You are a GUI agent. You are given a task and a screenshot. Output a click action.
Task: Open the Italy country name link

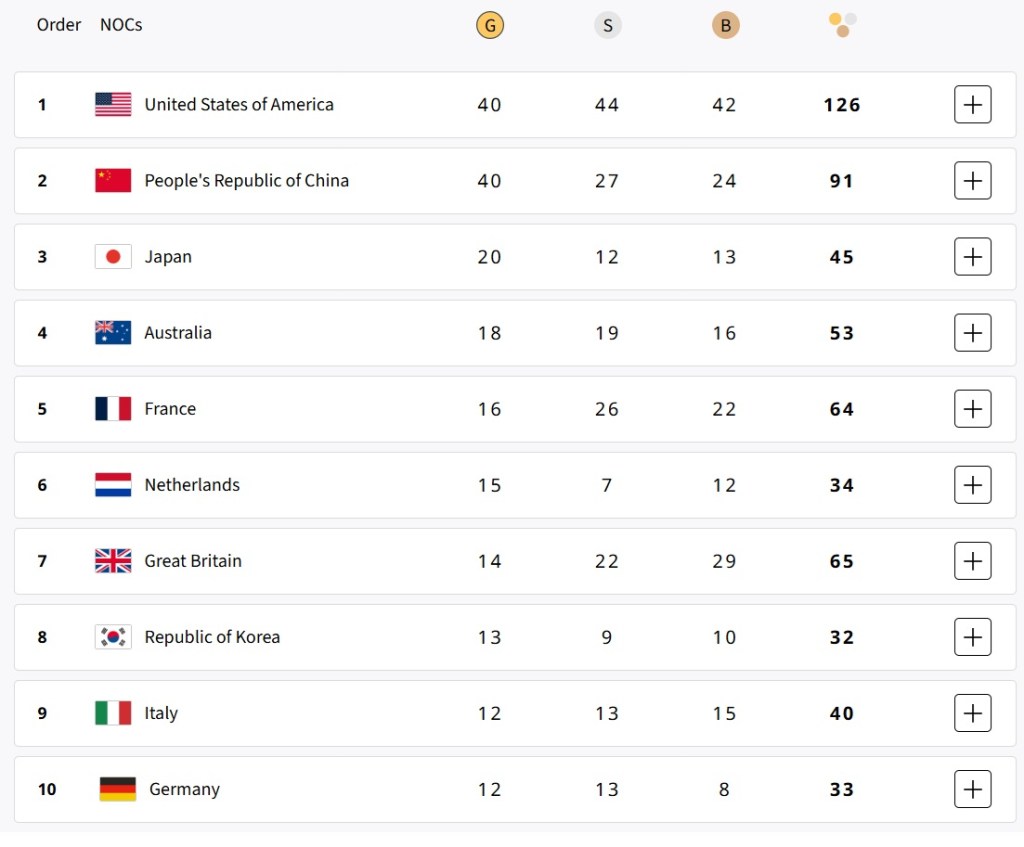click(161, 713)
